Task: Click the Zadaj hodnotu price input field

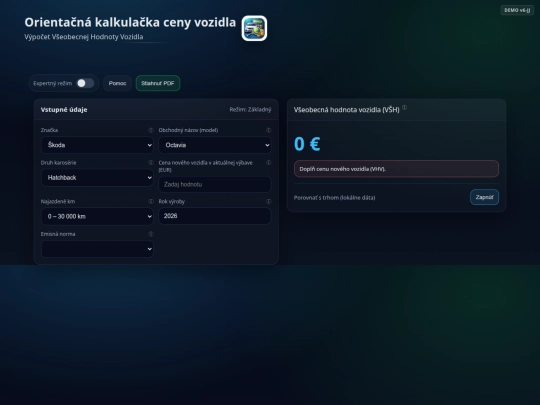Action: pyautogui.click(x=215, y=184)
